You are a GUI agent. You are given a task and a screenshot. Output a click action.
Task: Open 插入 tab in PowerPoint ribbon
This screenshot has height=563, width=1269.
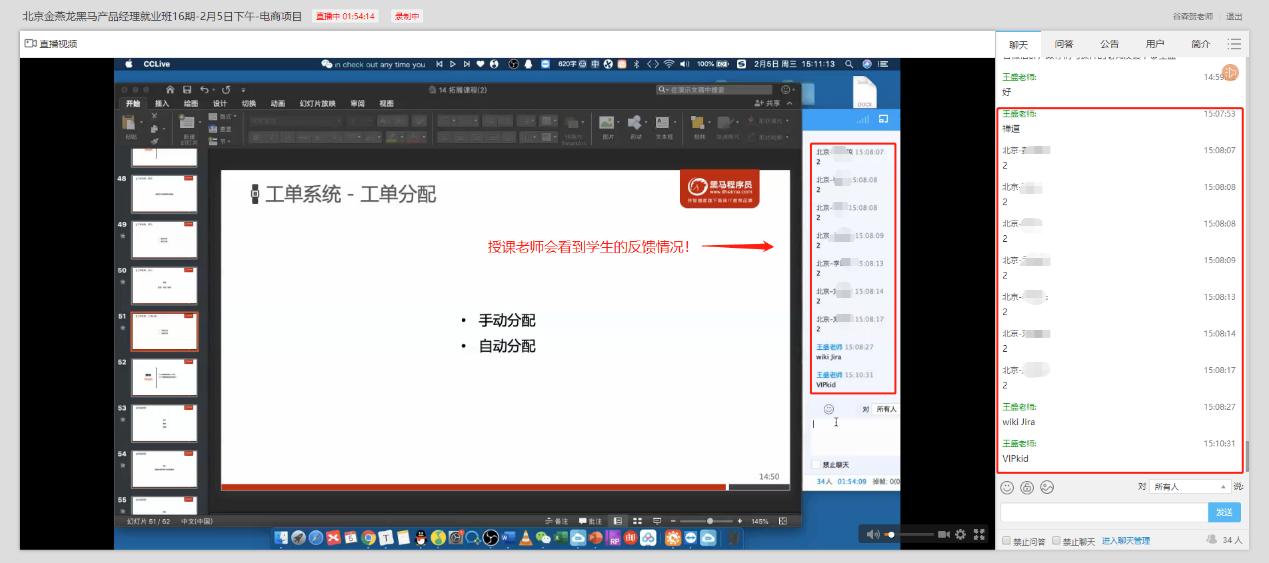click(162, 103)
